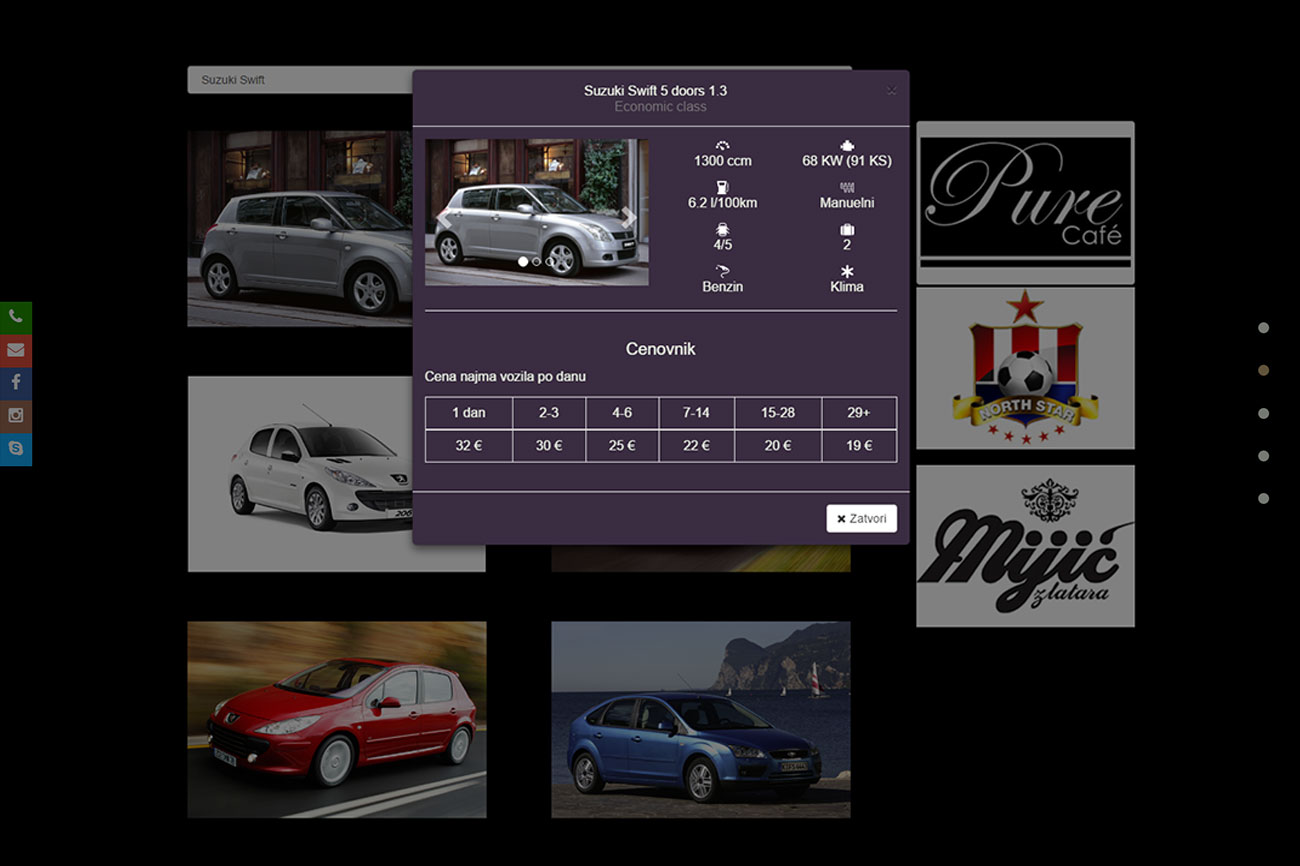This screenshot has width=1300, height=866.
Task: Jump to first page section dot
Action: 1263,327
